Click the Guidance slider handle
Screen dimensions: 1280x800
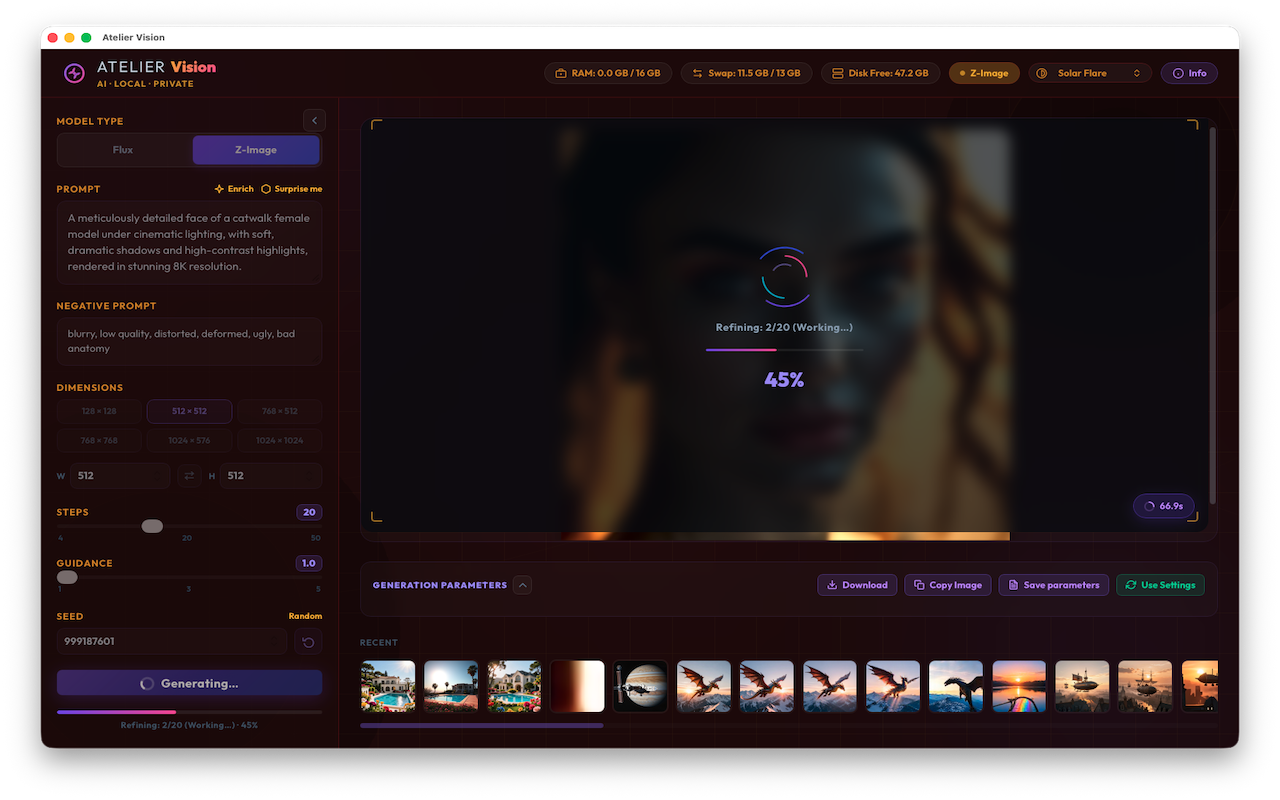click(x=67, y=577)
